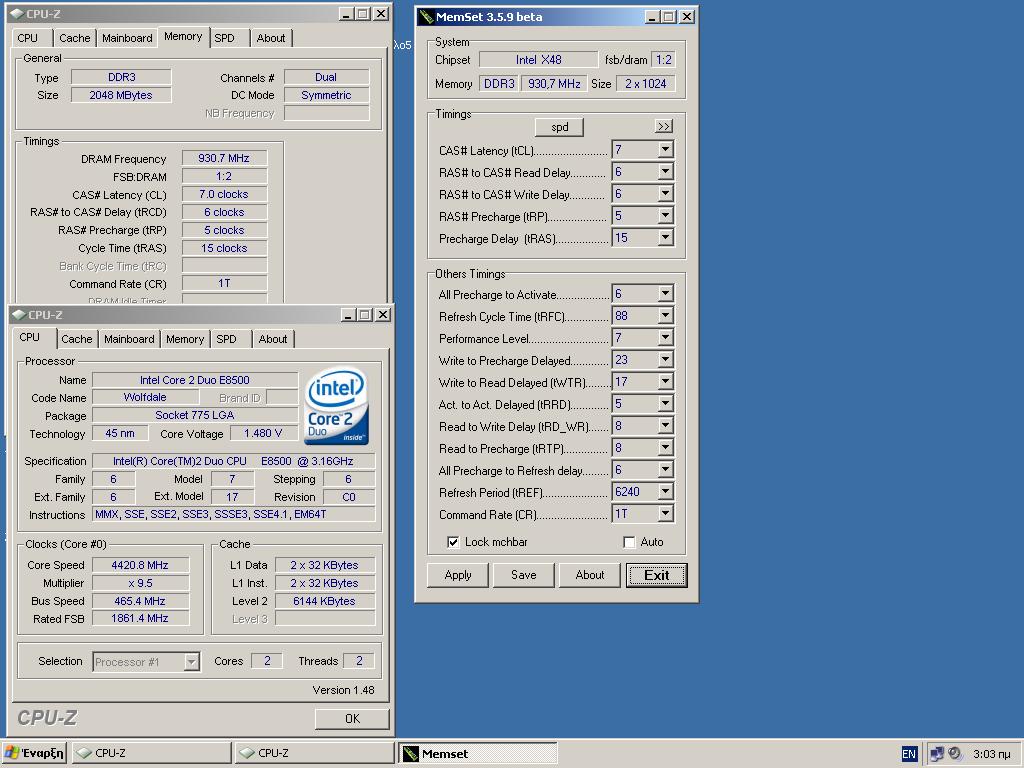Click the About button in MemSet
Screen dimensions: 1024x768
pos(590,575)
